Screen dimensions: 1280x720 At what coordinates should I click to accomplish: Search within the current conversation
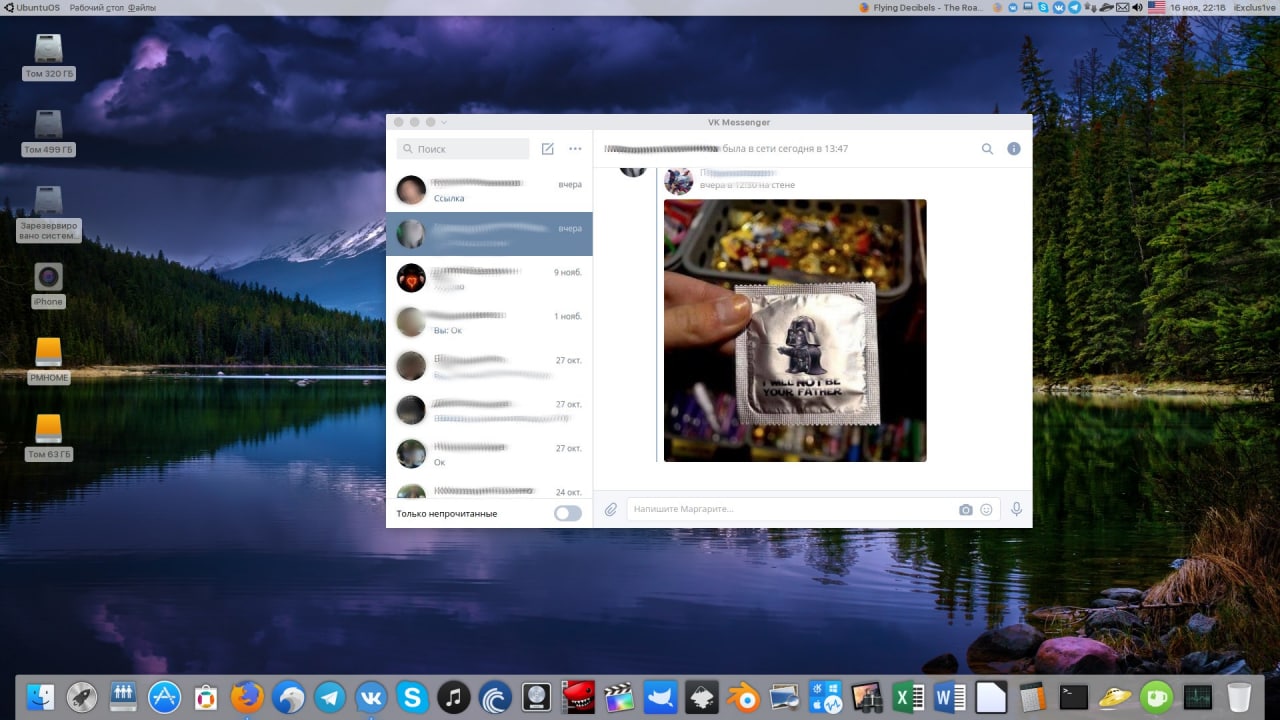(x=987, y=149)
